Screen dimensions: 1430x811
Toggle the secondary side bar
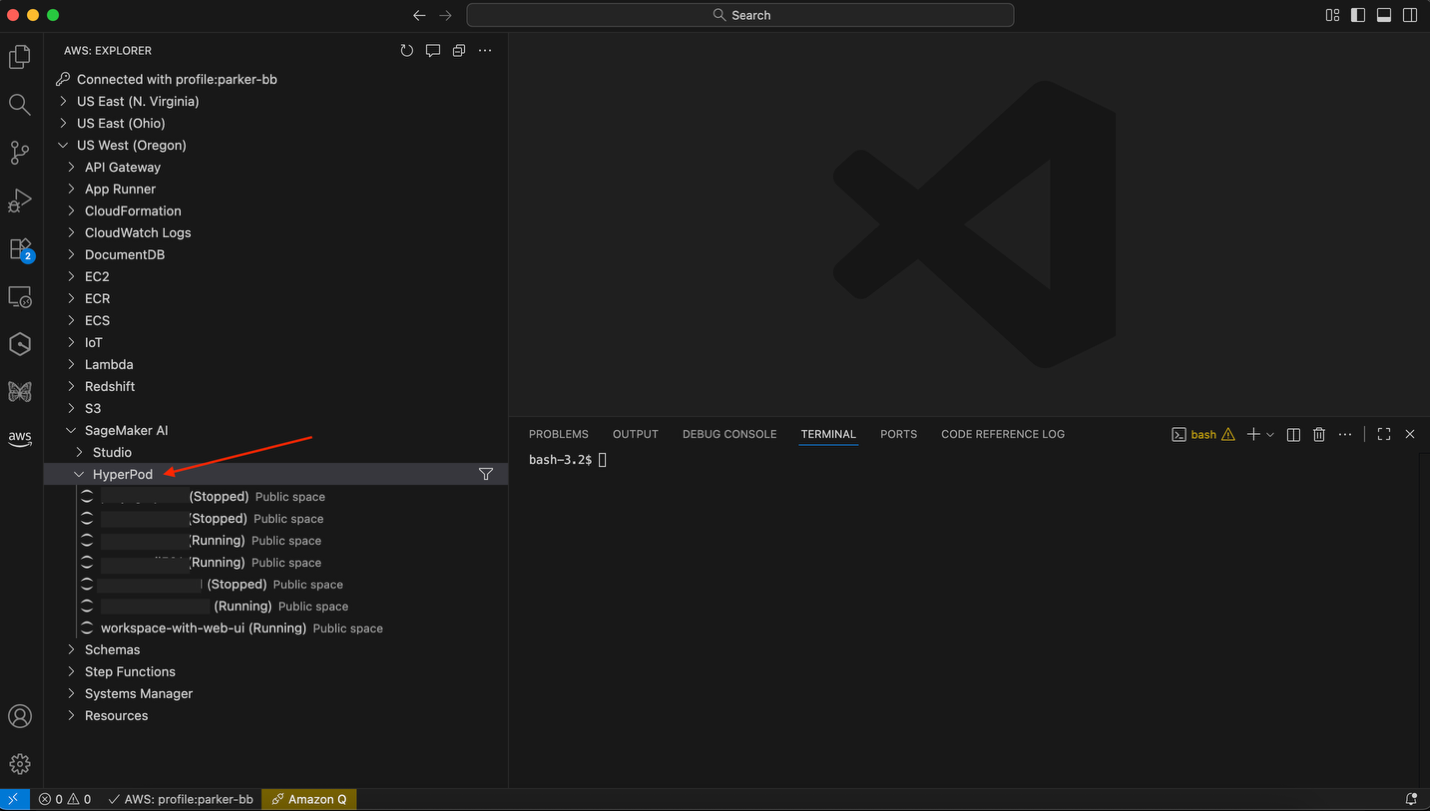coord(1410,15)
